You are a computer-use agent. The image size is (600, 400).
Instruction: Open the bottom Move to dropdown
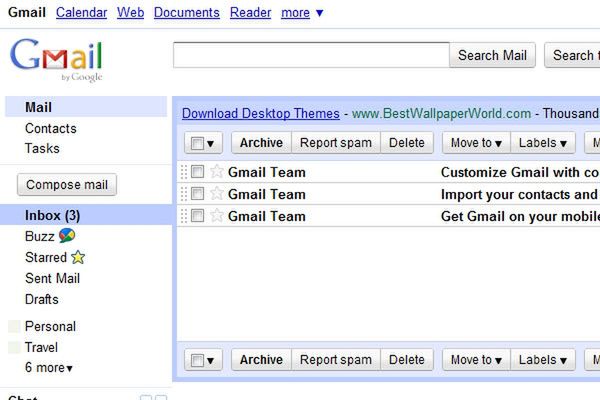tap(476, 360)
